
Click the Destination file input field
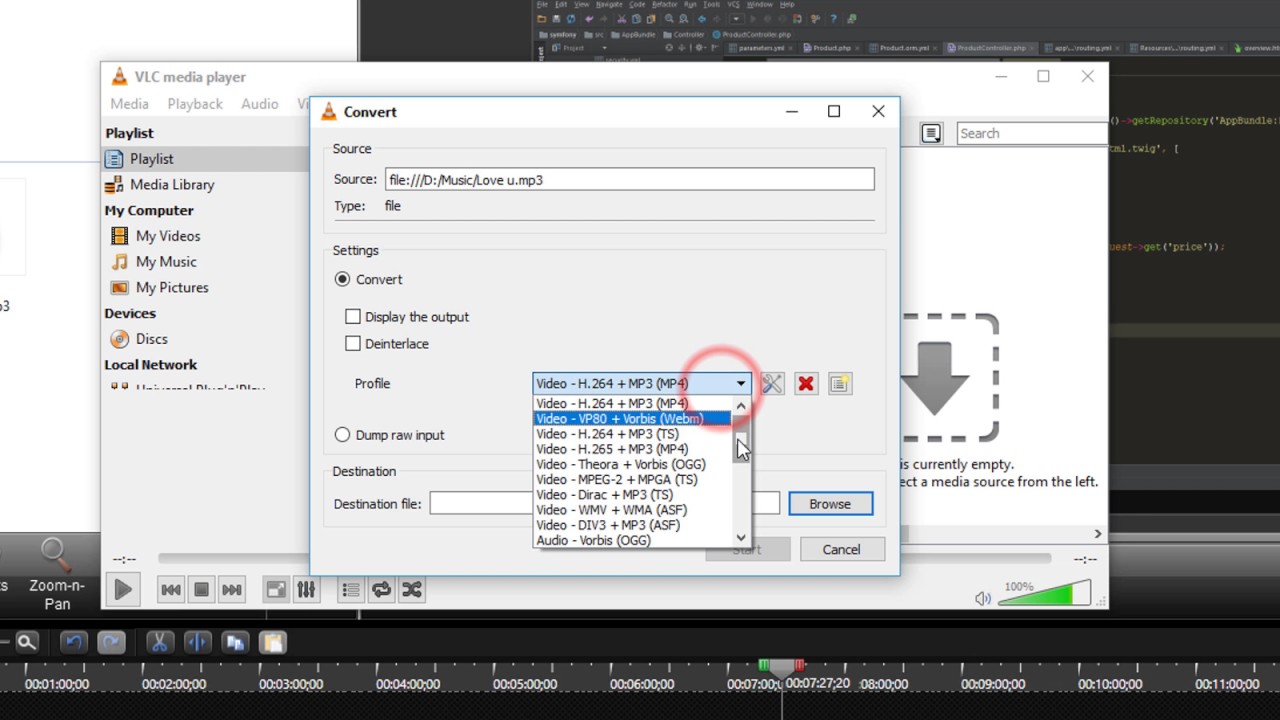pyautogui.click(x=604, y=504)
